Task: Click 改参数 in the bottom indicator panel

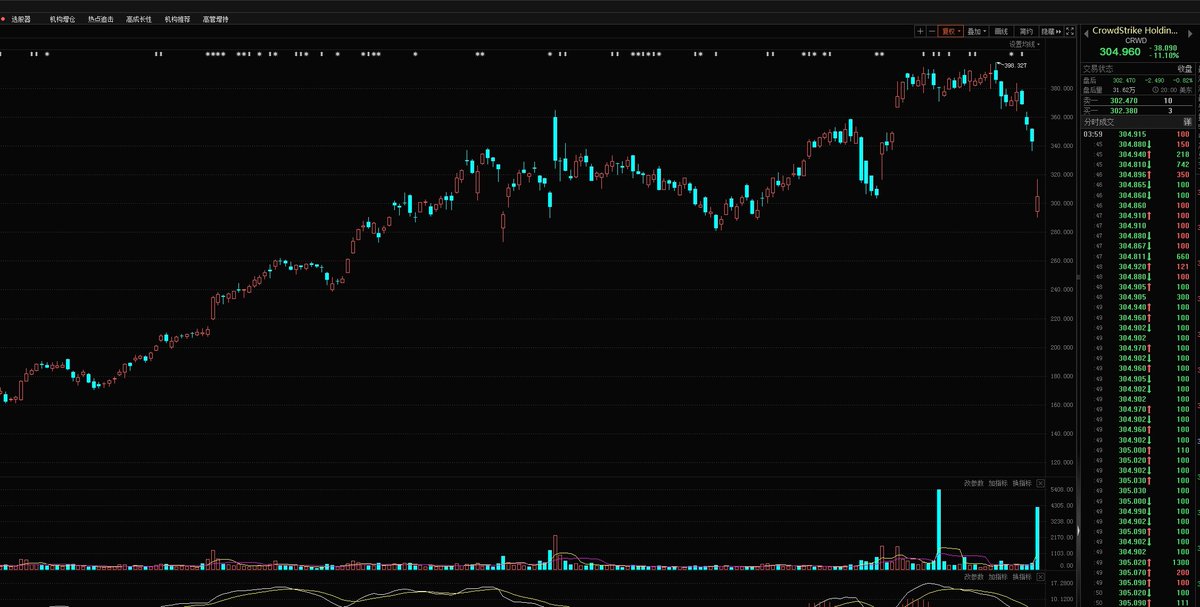Action: pos(974,577)
